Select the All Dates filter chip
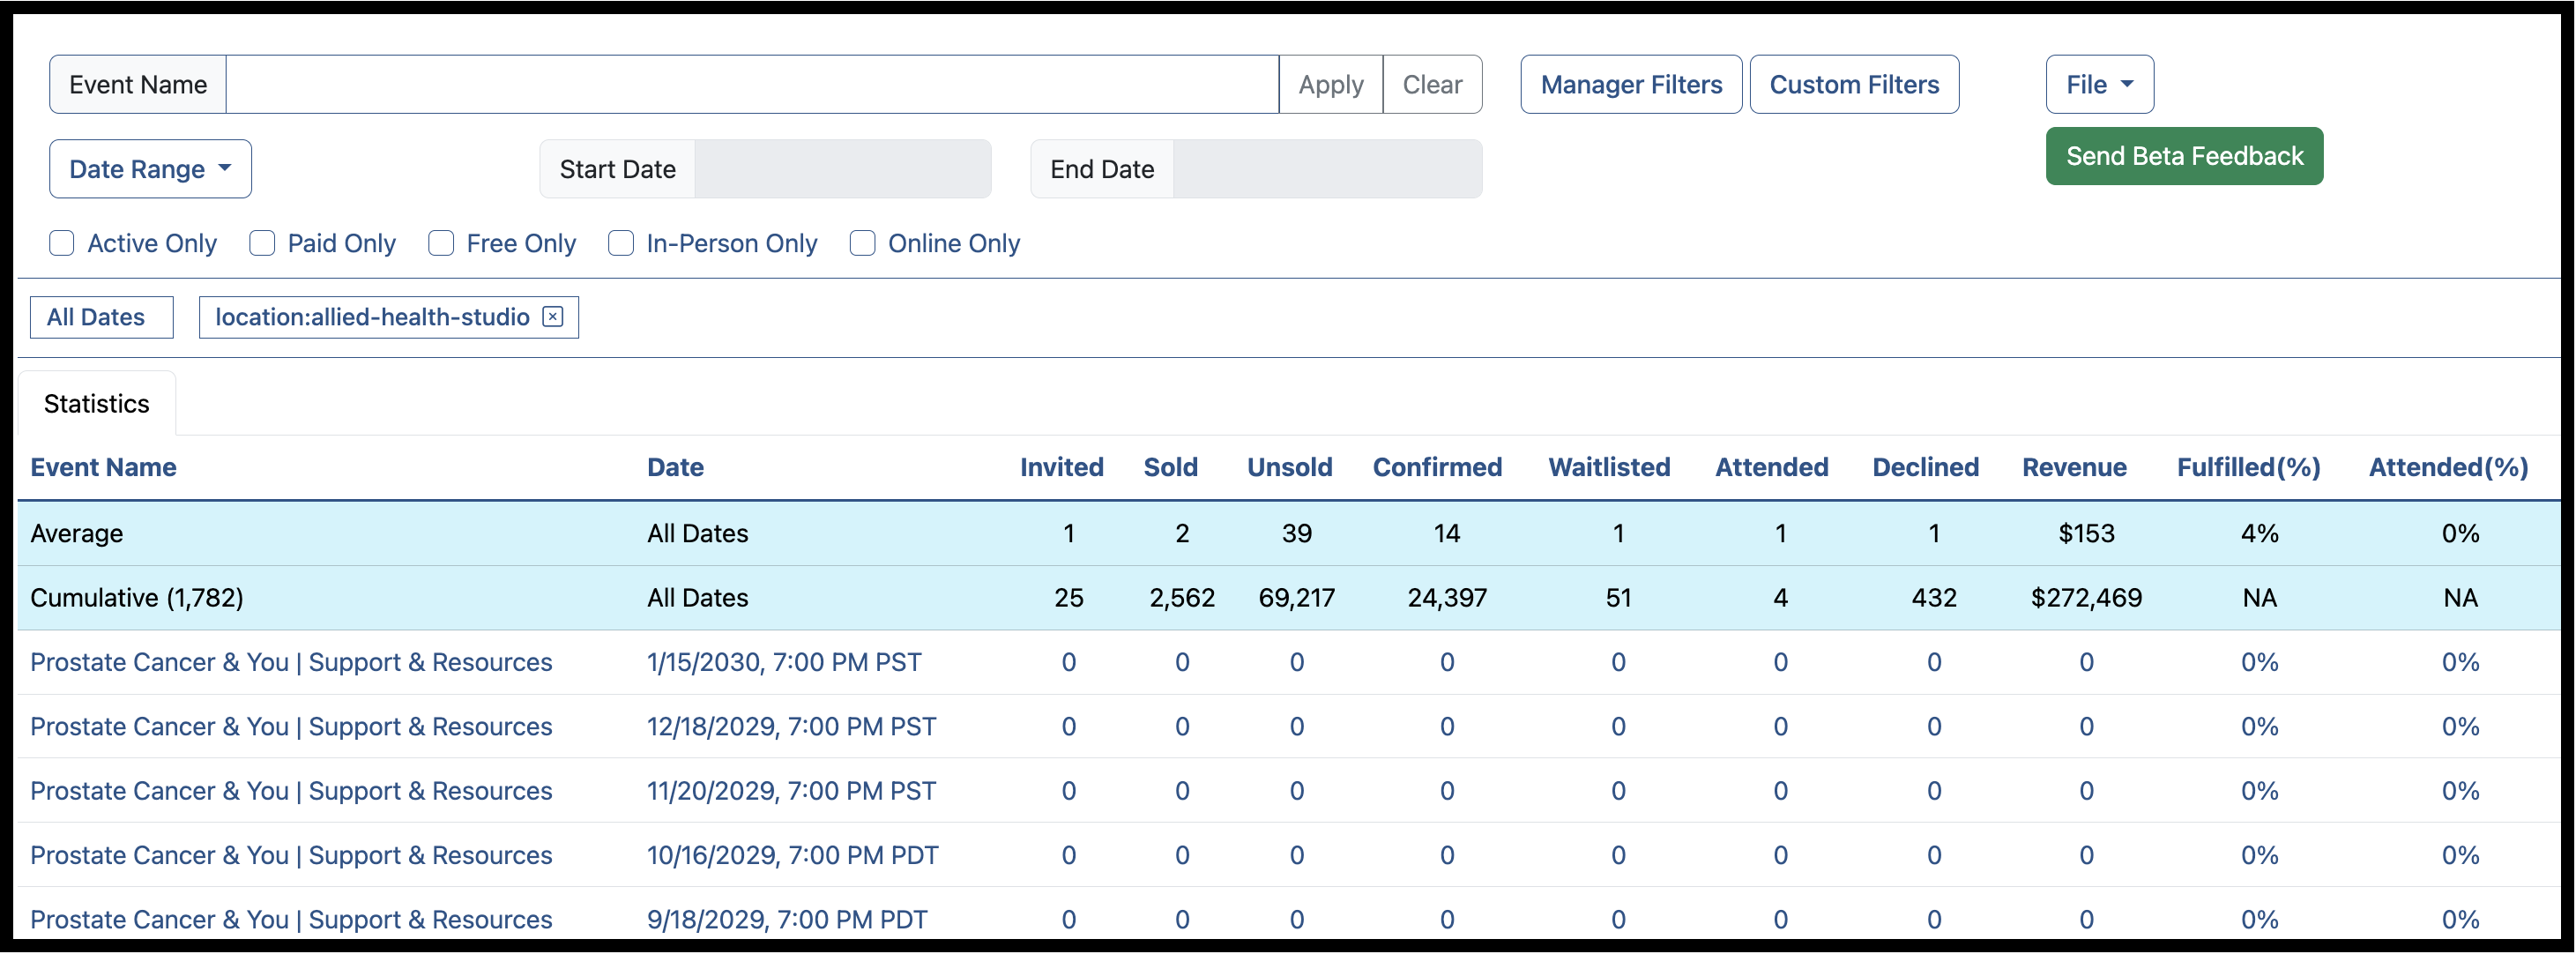The height and width of the screenshot is (954, 2576). 101,317
